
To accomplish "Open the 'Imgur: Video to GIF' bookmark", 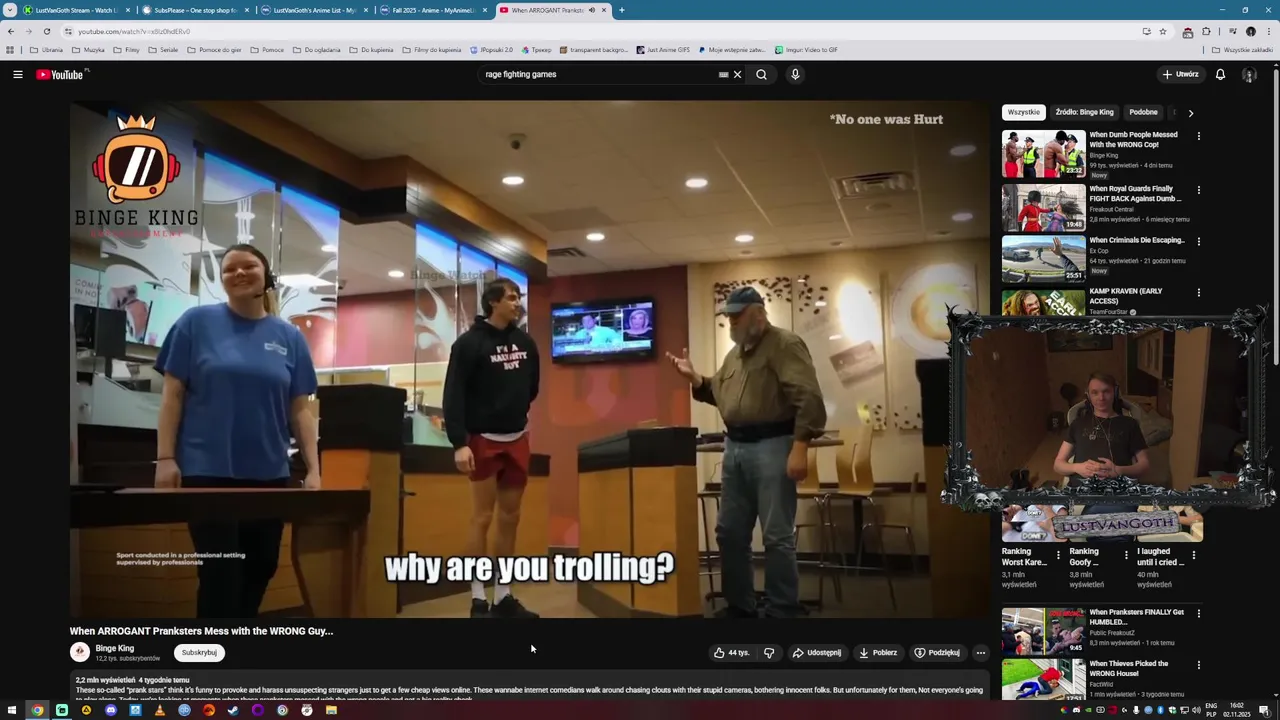I will pyautogui.click(x=806, y=49).
